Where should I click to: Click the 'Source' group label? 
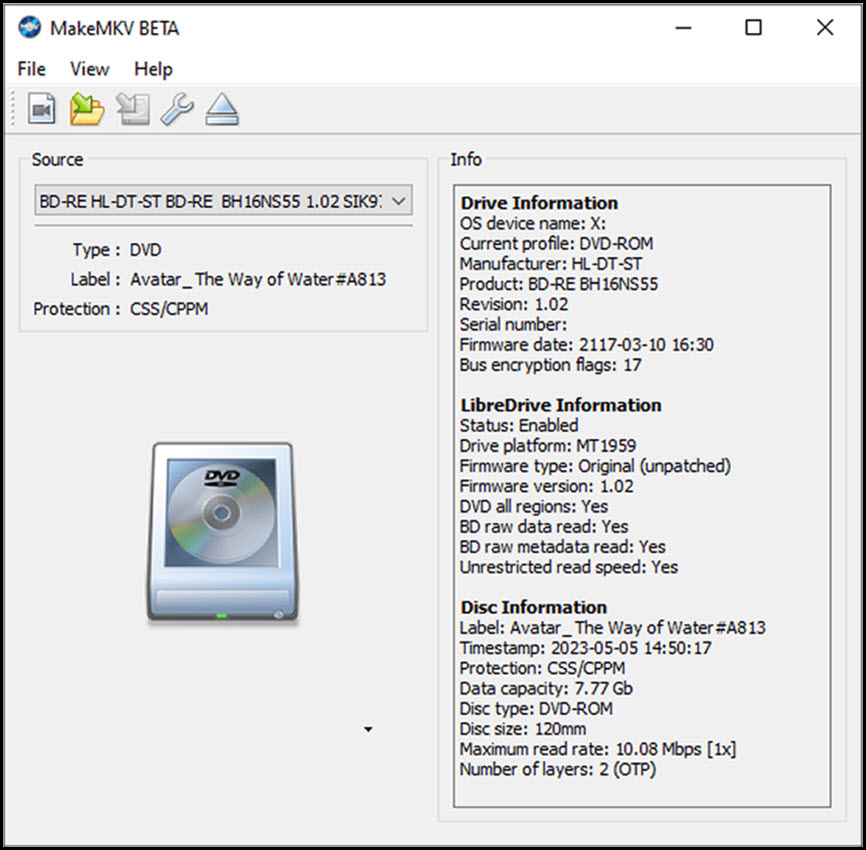point(57,160)
